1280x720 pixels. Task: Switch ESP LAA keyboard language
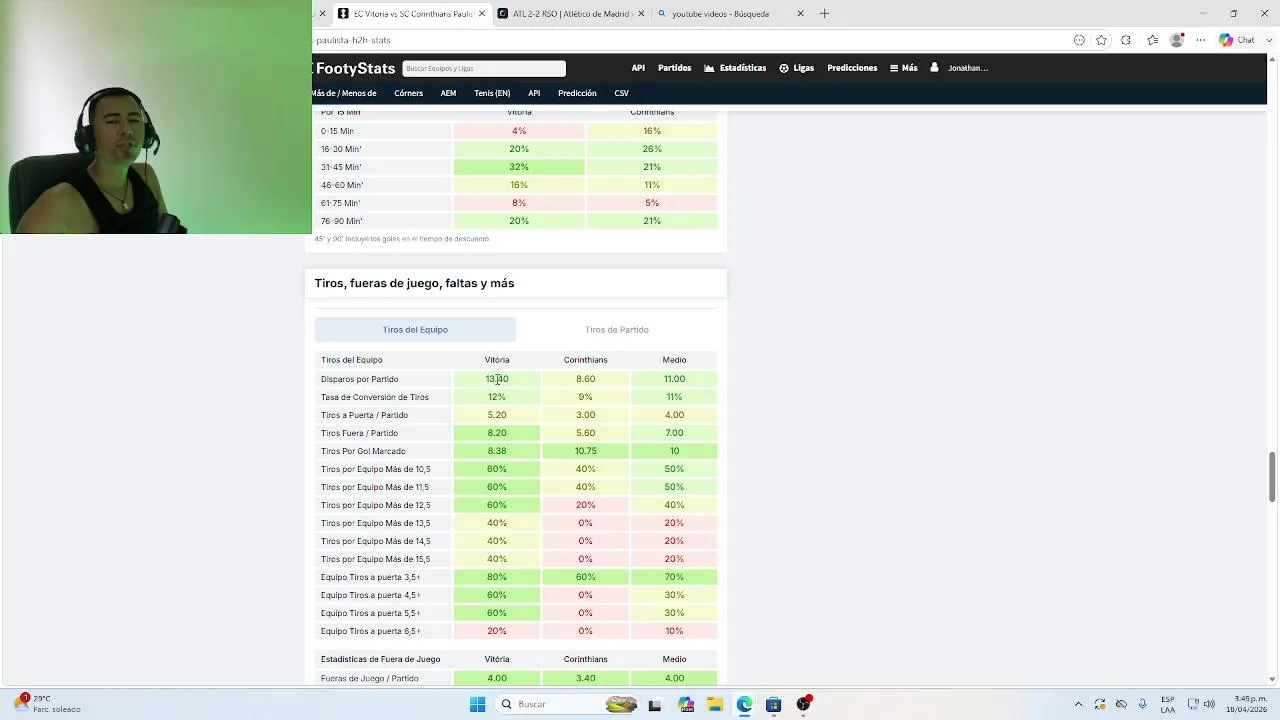pyautogui.click(x=1168, y=704)
